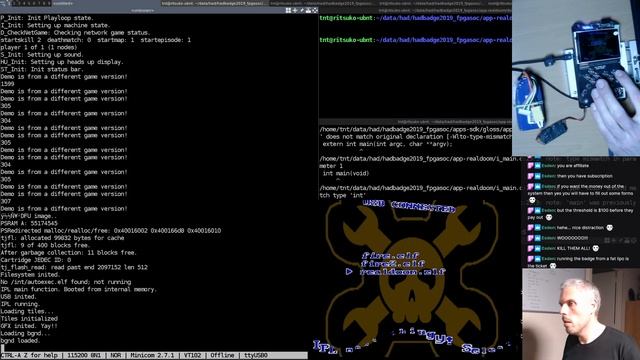Click the grid layout icon above the minicom terminal

(288, 10)
